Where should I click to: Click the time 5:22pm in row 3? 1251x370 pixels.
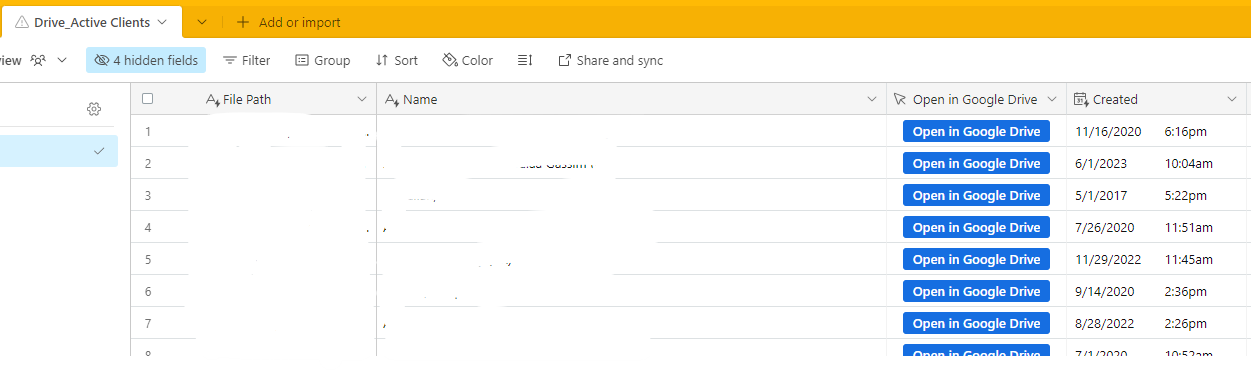point(1186,195)
